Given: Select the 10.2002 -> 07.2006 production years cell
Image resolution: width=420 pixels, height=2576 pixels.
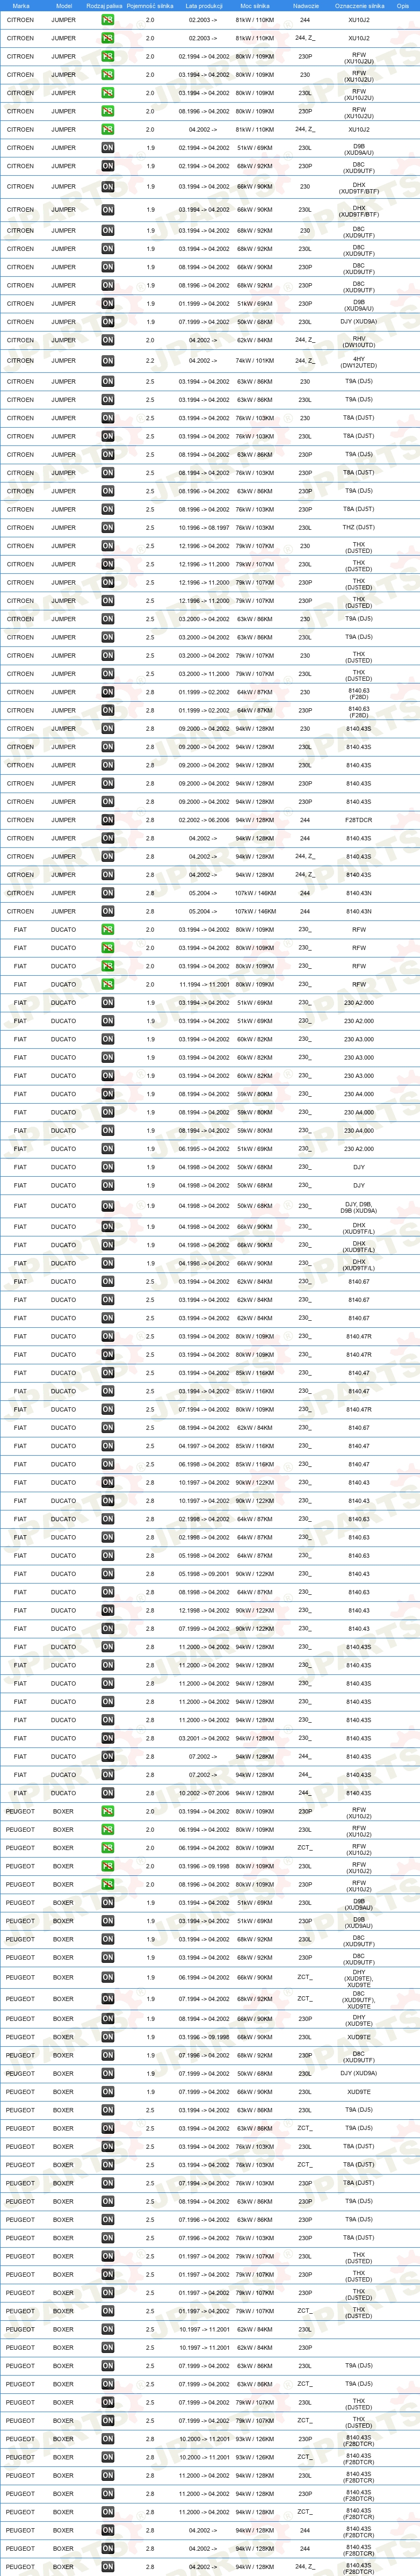Looking at the screenshot, I should pyautogui.click(x=204, y=1793).
